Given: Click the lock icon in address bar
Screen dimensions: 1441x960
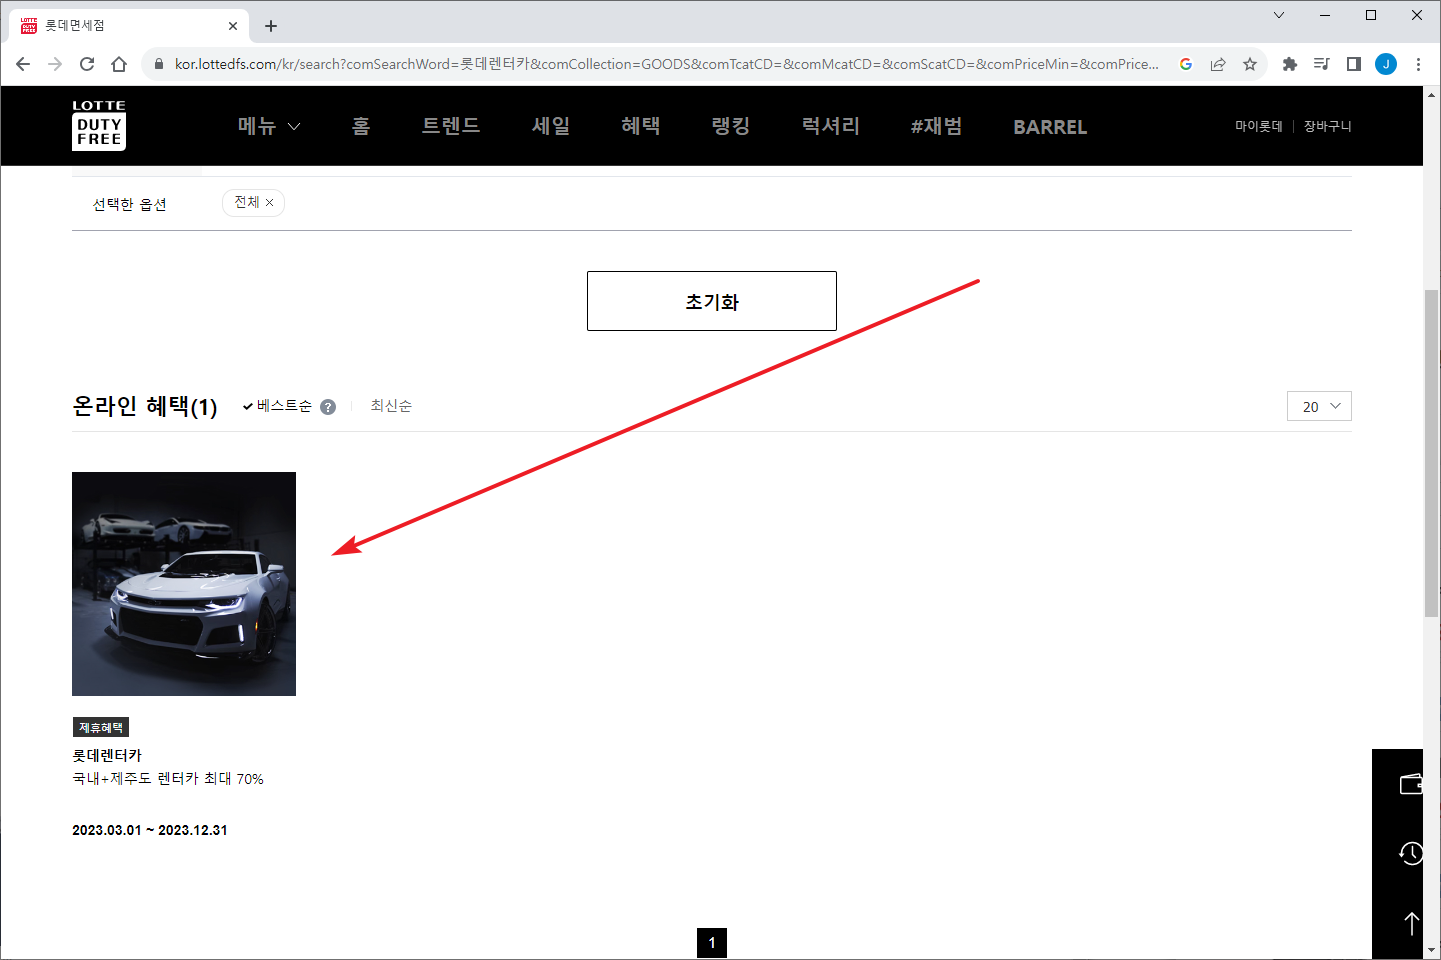Looking at the screenshot, I should [158, 64].
